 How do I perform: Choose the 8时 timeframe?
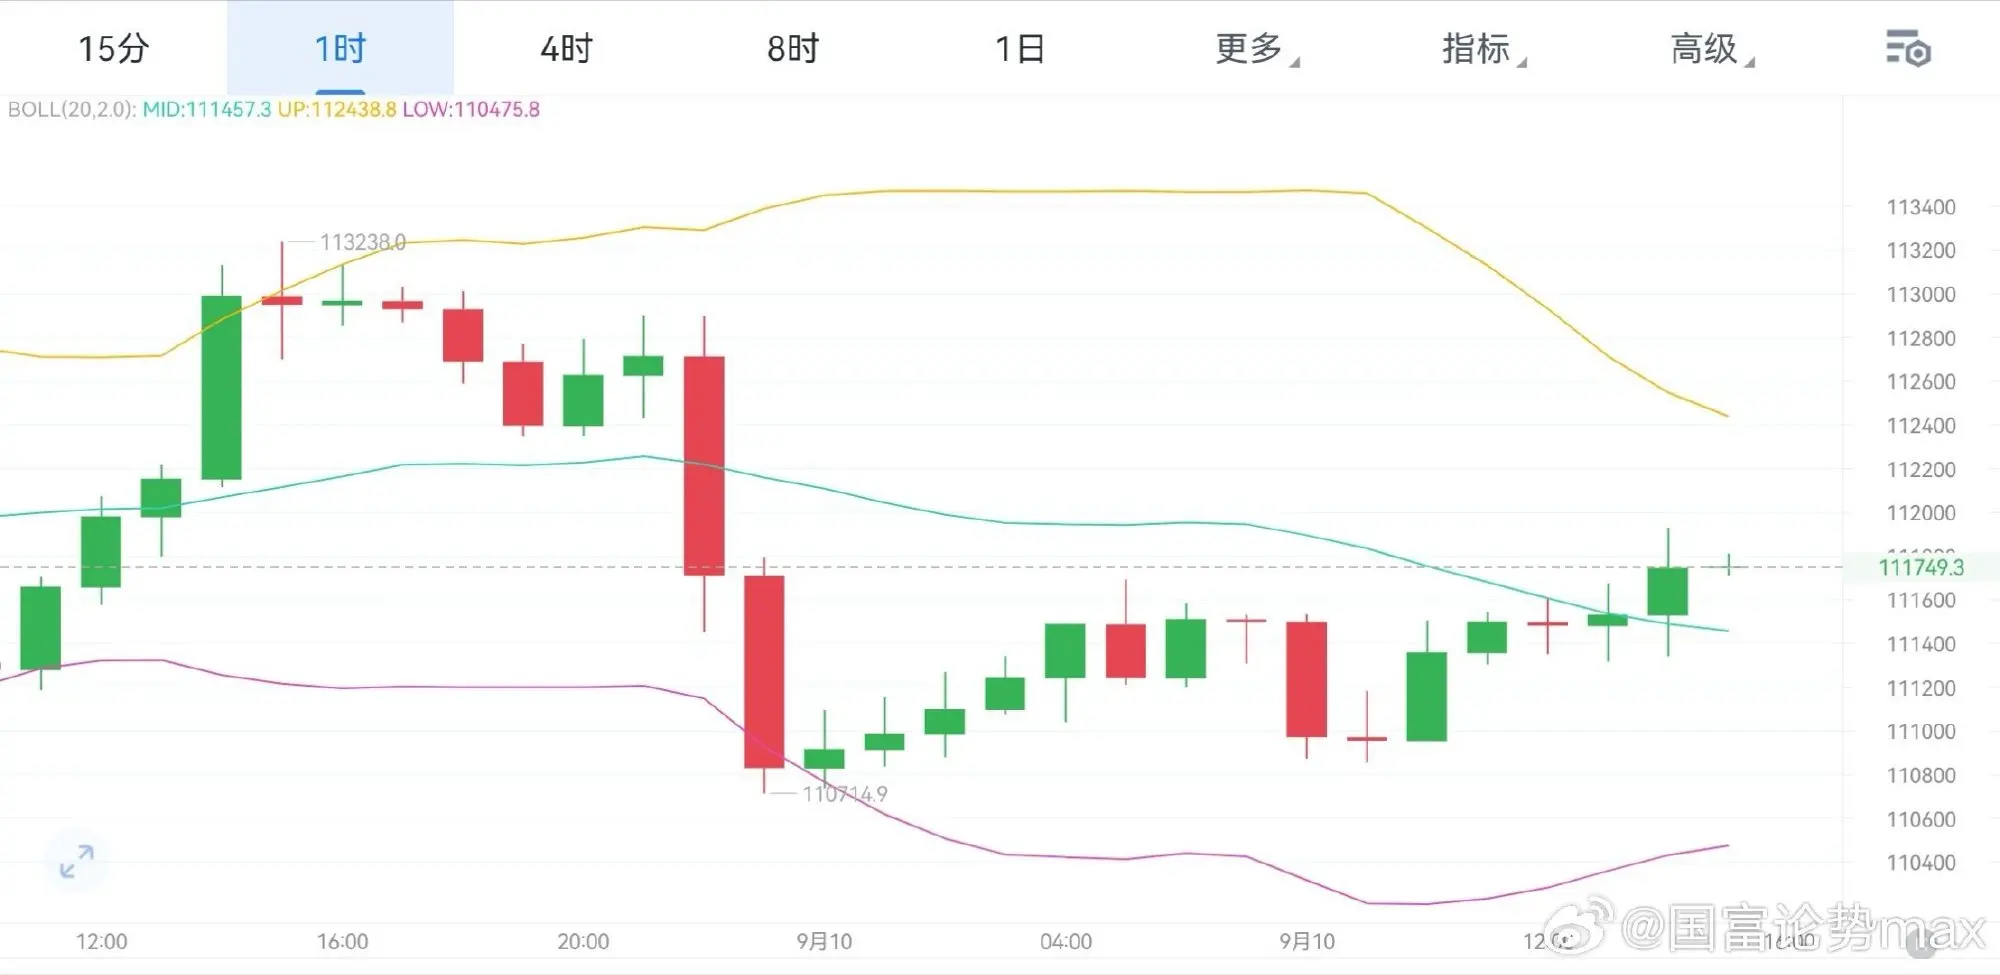[x=793, y=48]
